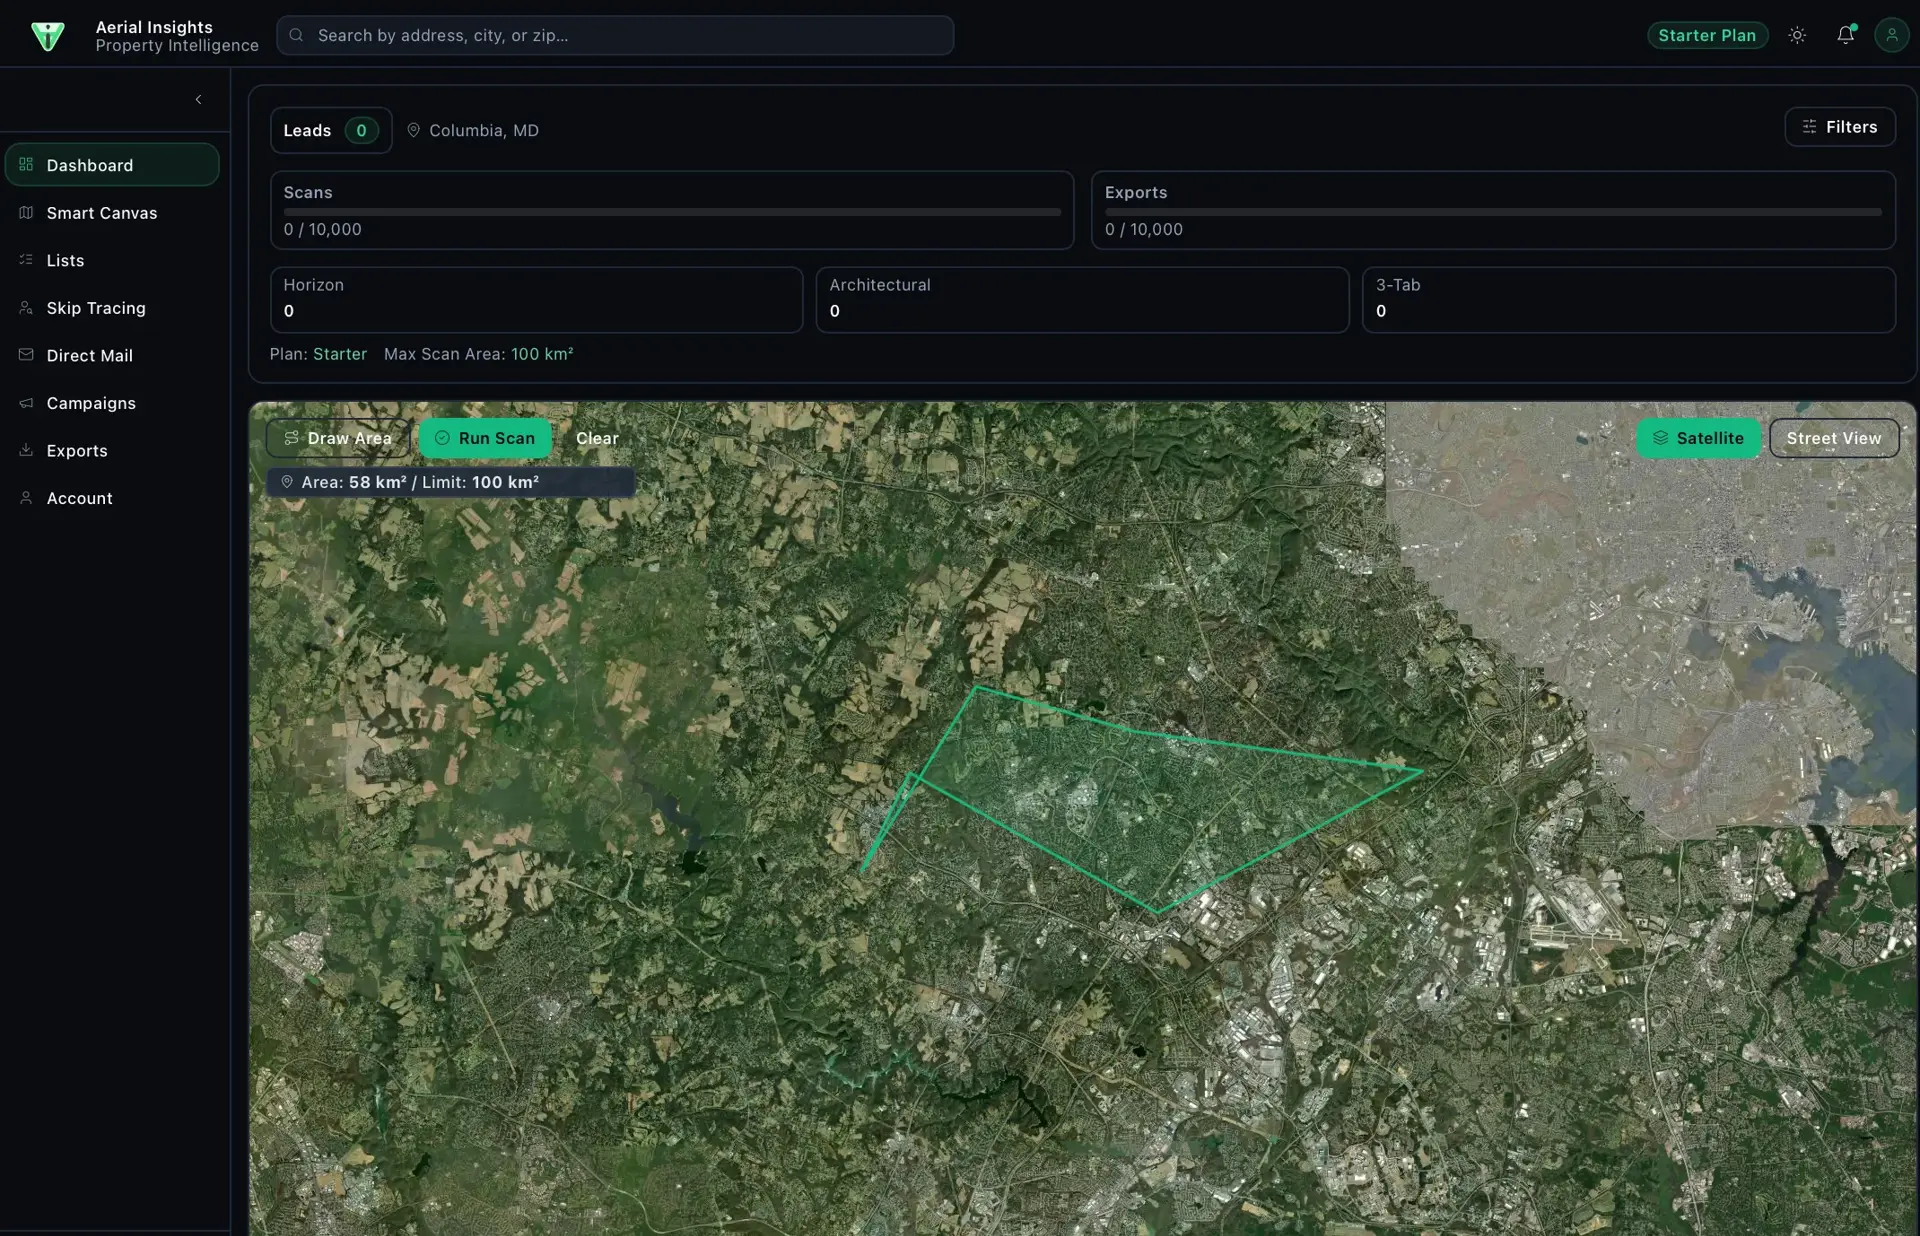The width and height of the screenshot is (1920, 1236).
Task: Switch the map to Street View
Action: [1834, 438]
